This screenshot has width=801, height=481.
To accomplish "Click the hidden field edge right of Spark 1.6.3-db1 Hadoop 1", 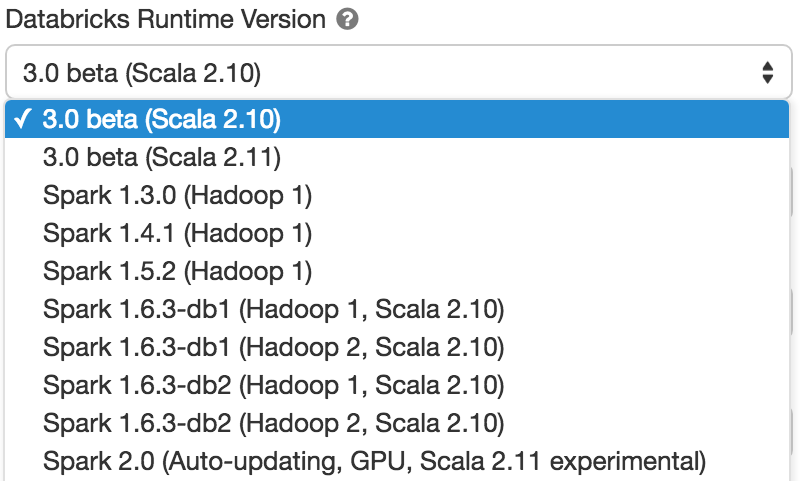I will click(795, 312).
